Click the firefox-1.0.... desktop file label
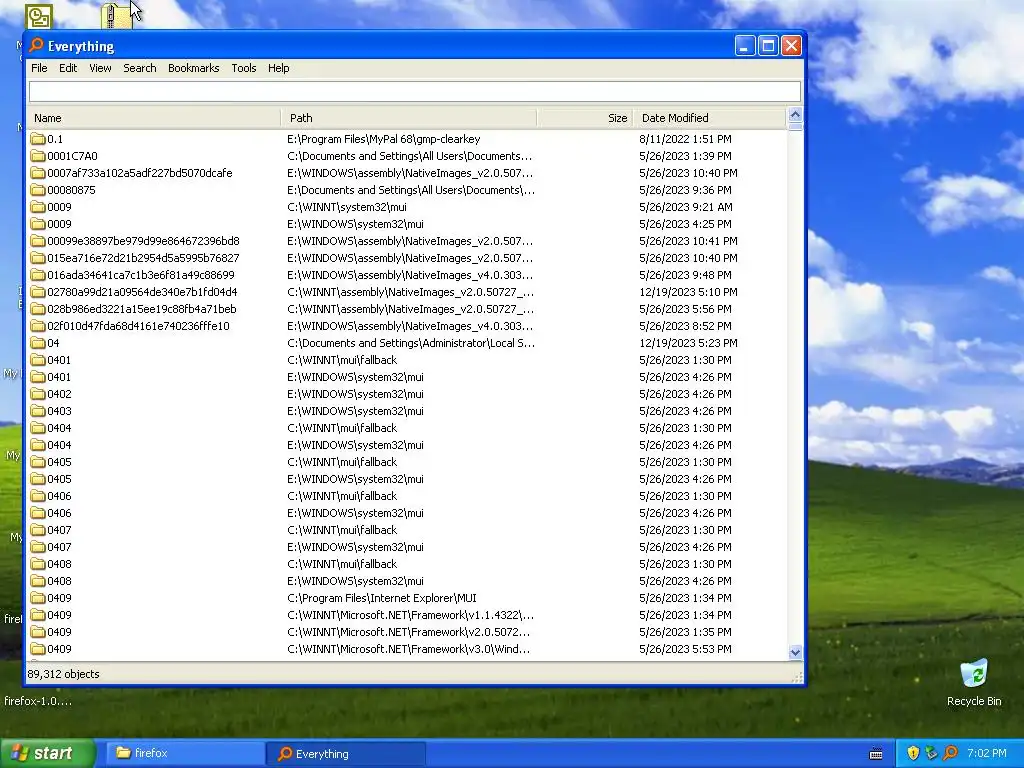This screenshot has width=1024, height=768. [38, 701]
